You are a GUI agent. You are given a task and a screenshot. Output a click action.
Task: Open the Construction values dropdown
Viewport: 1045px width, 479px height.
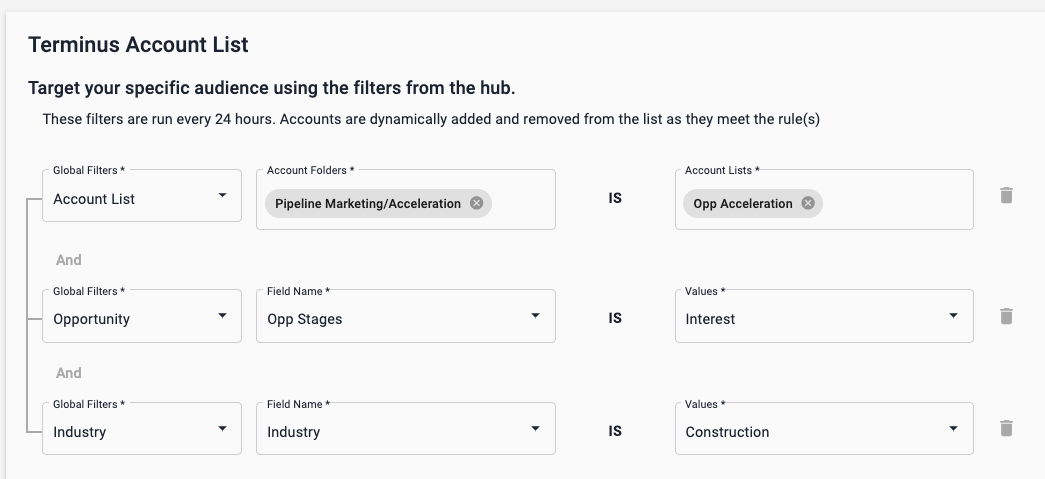click(824, 429)
